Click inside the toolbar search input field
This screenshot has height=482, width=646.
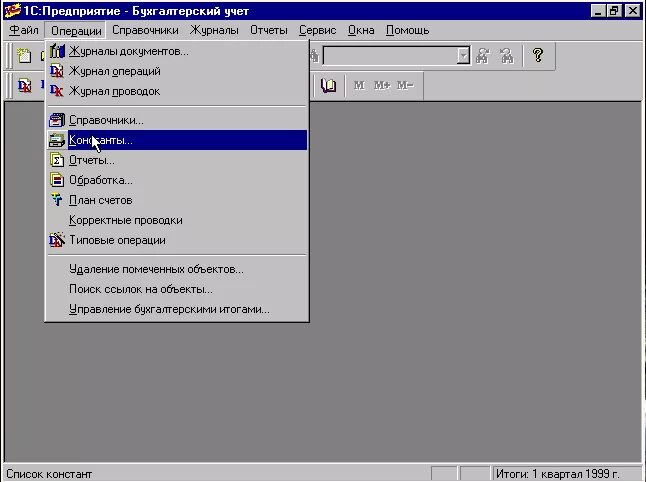pyautogui.click(x=390, y=56)
